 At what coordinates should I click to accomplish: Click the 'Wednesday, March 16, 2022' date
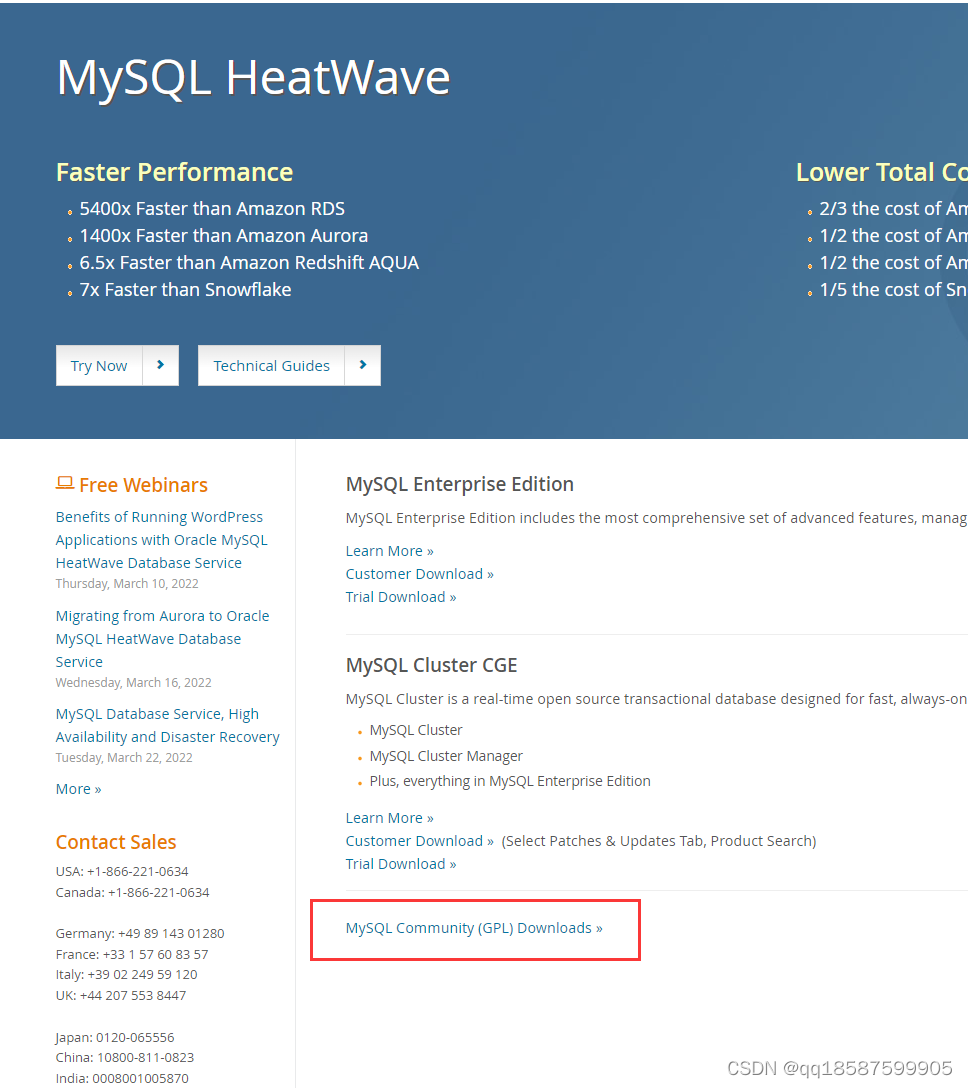(x=133, y=683)
